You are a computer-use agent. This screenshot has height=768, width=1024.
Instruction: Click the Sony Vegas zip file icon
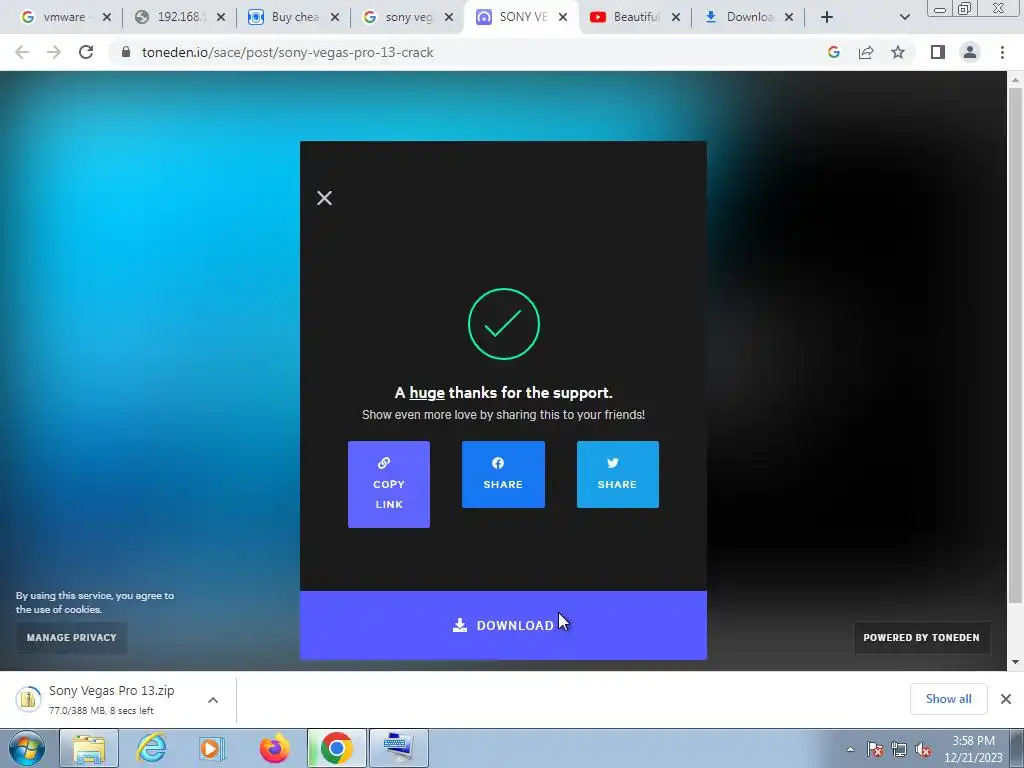tap(28, 699)
